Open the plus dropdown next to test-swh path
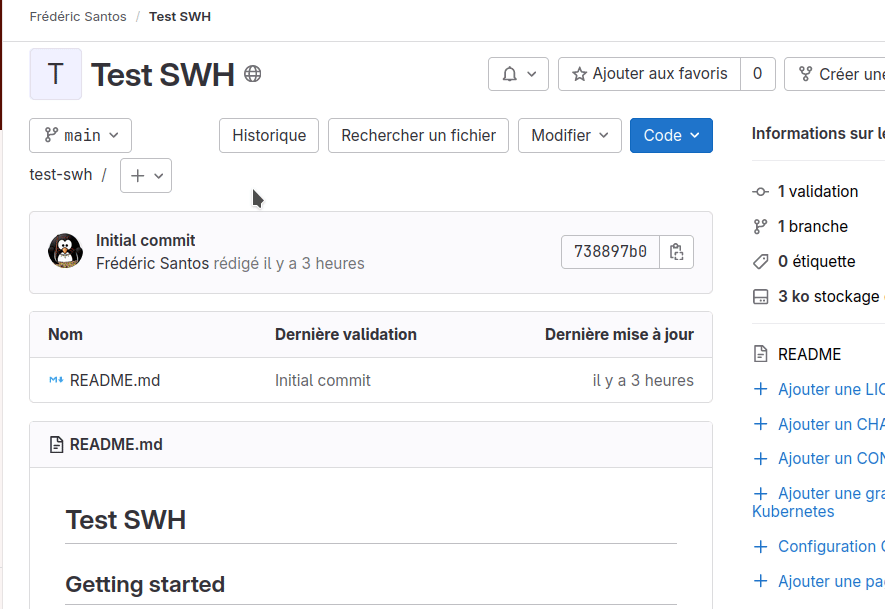This screenshot has height=609, width=885. coord(145,174)
